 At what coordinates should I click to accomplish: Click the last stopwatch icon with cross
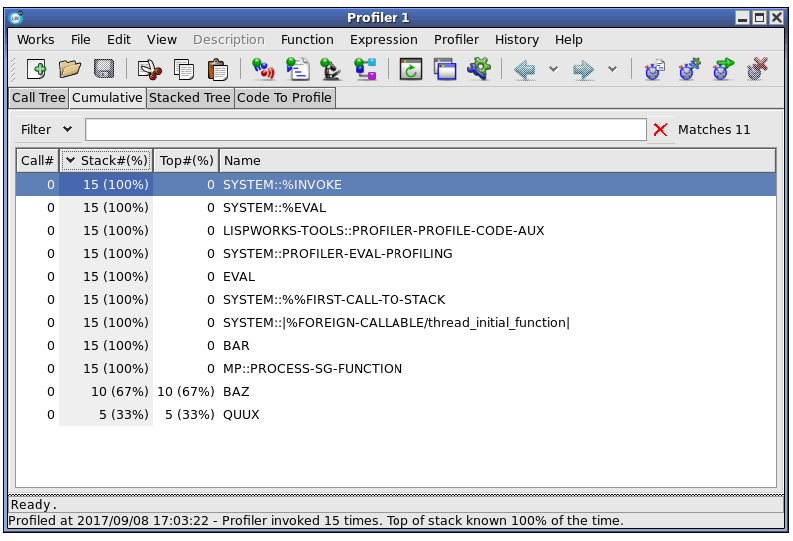point(757,69)
